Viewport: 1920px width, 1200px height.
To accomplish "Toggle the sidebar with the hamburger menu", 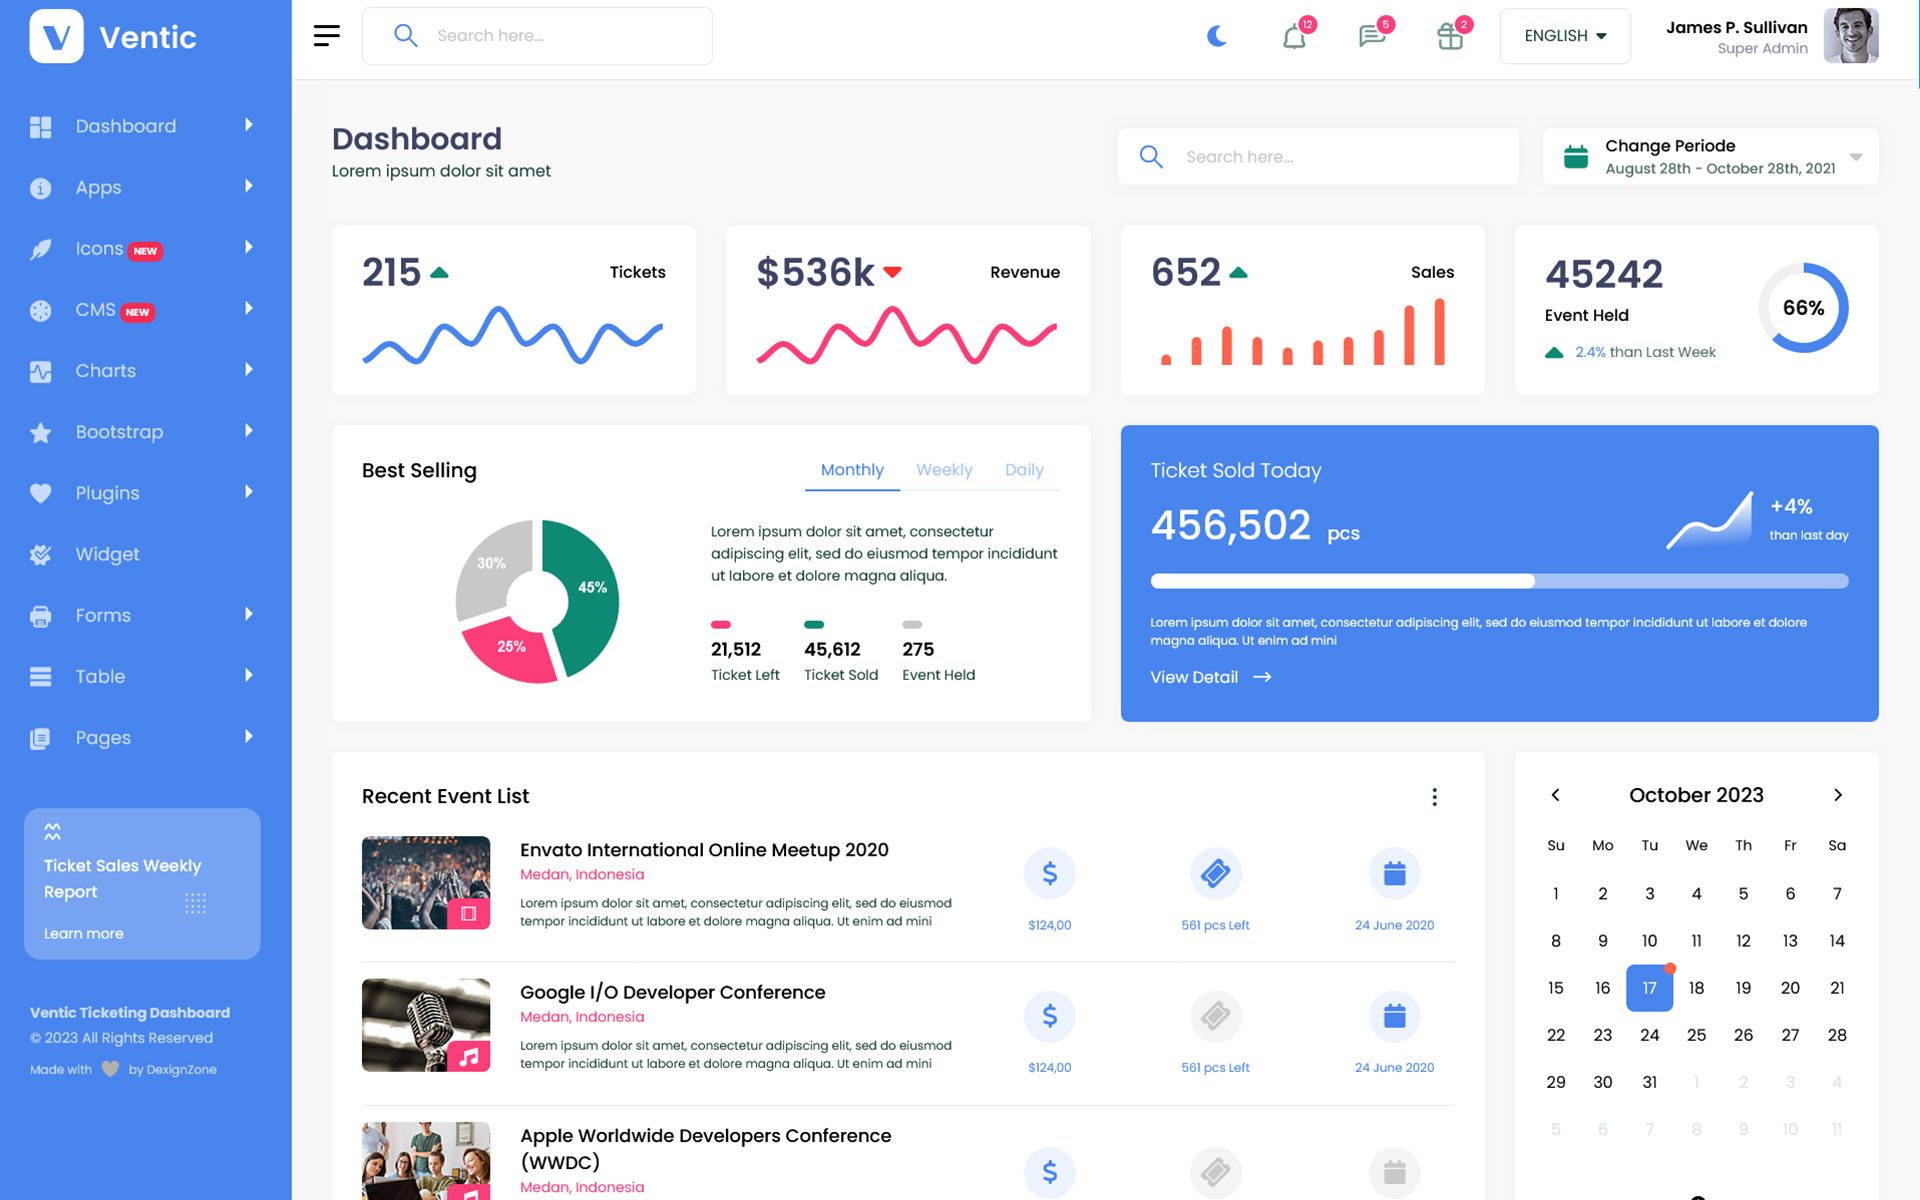I will [326, 36].
